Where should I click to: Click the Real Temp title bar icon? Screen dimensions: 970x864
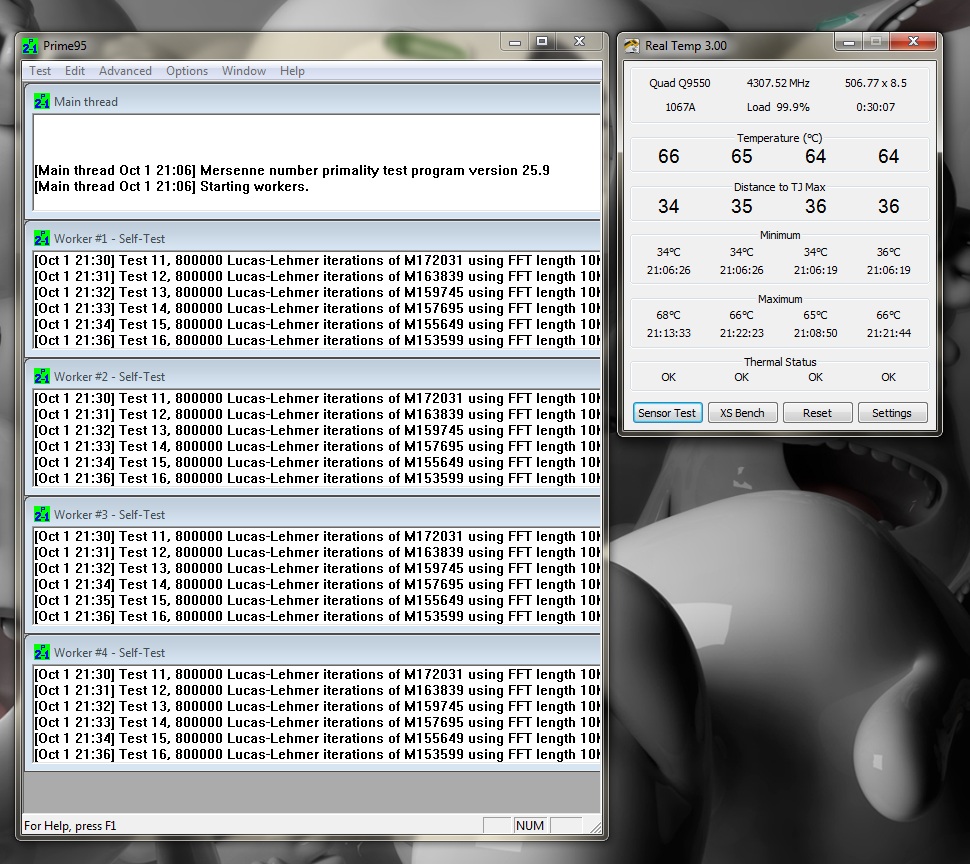[x=632, y=46]
